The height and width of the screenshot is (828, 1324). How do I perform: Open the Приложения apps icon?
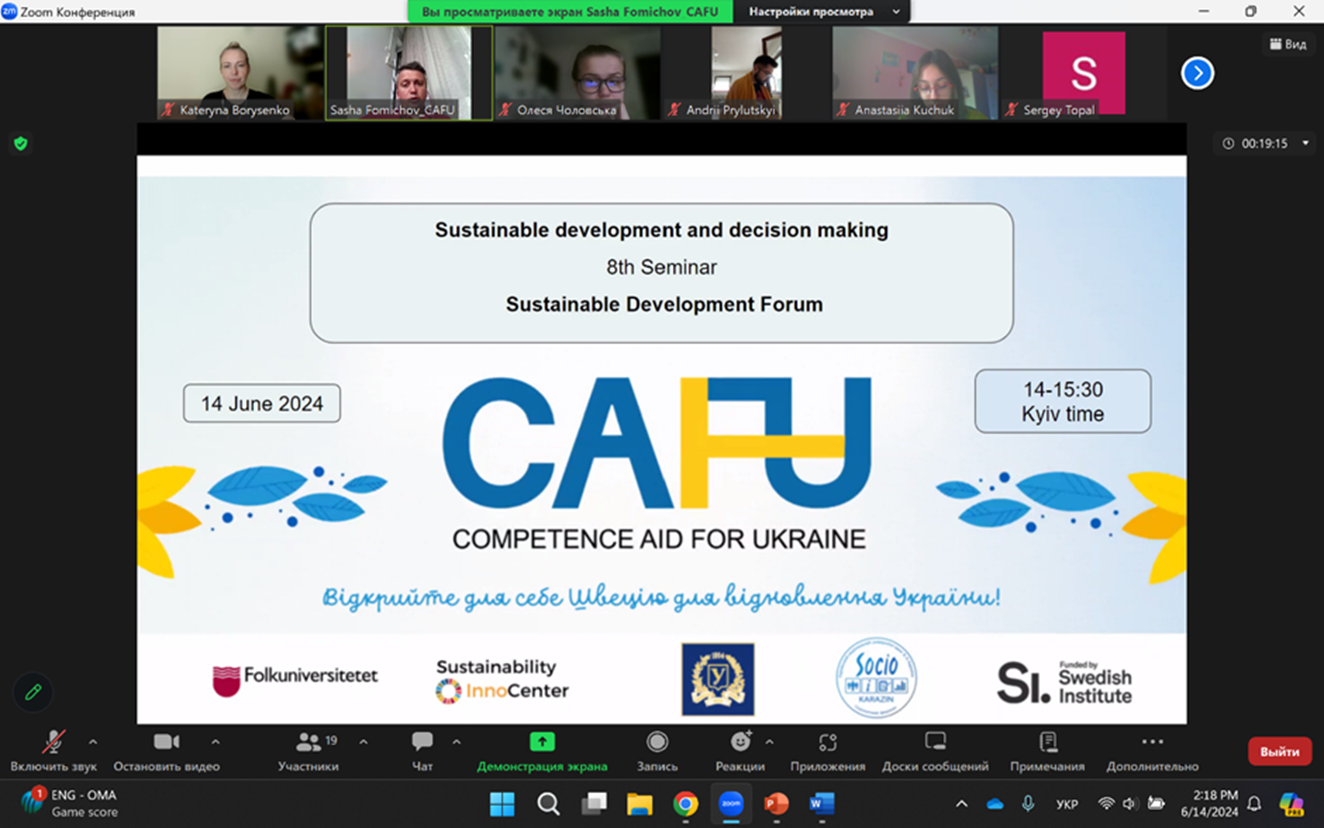pyautogui.click(x=827, y=742)
